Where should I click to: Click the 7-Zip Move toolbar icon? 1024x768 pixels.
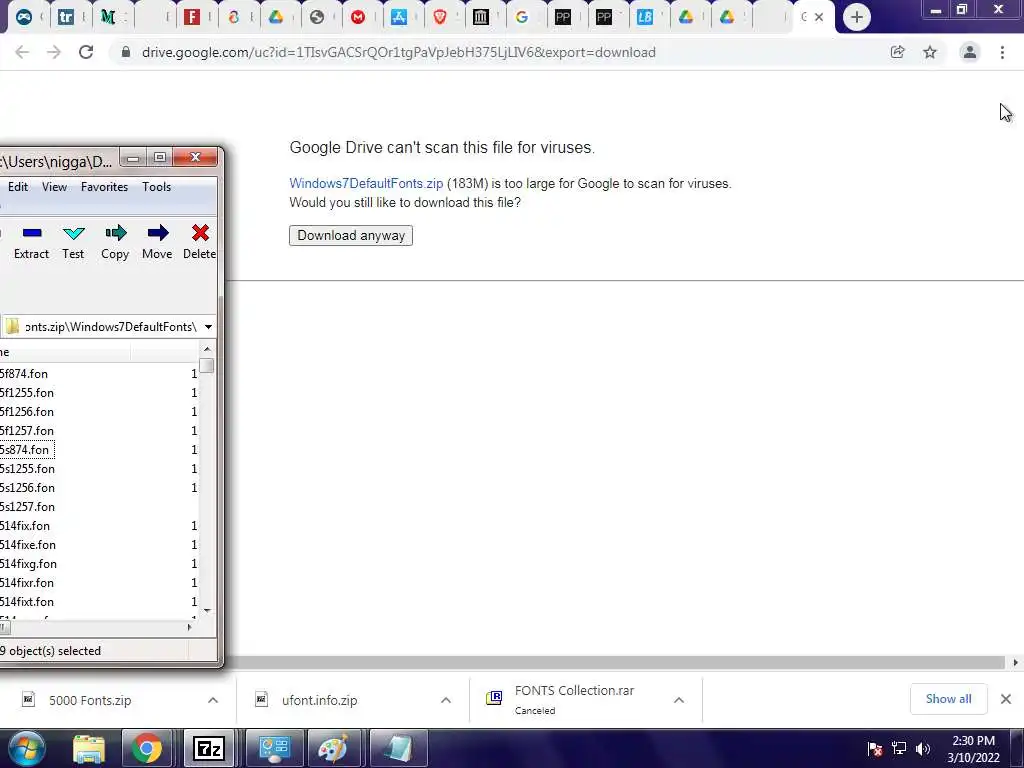(x=157, y=233)
